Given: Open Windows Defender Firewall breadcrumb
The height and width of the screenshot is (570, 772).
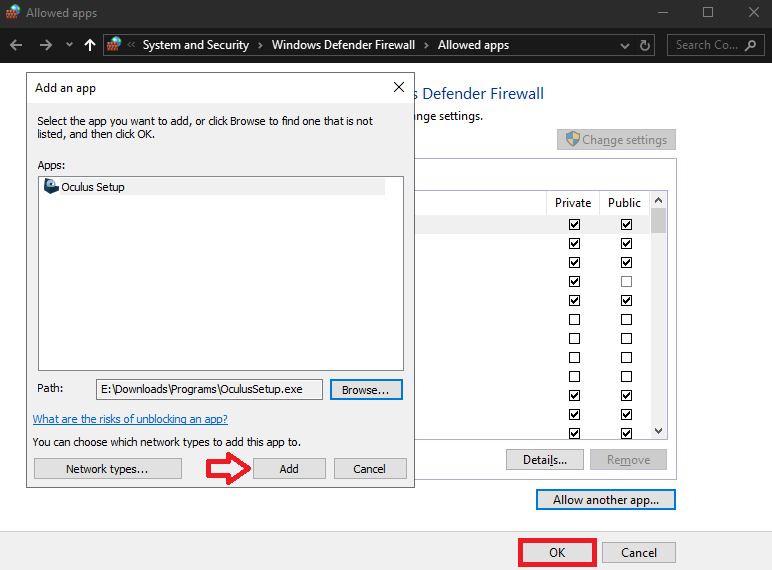Looking at the screenshot, I should [x=343, y=45].
